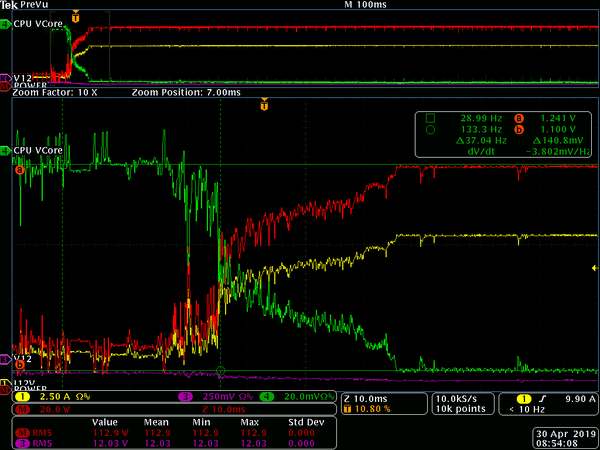Select the purple channel 3 V12 marker in zoom window

click(5, 359)
